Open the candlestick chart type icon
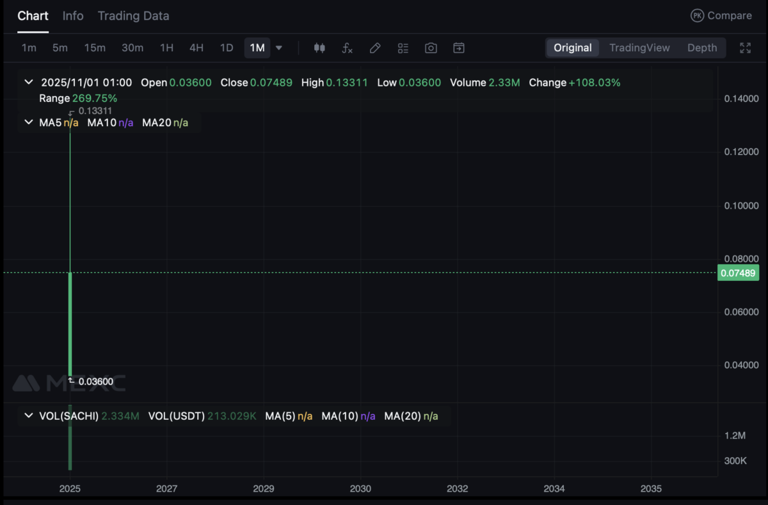 pyautogui.click(x=320, y=48)
